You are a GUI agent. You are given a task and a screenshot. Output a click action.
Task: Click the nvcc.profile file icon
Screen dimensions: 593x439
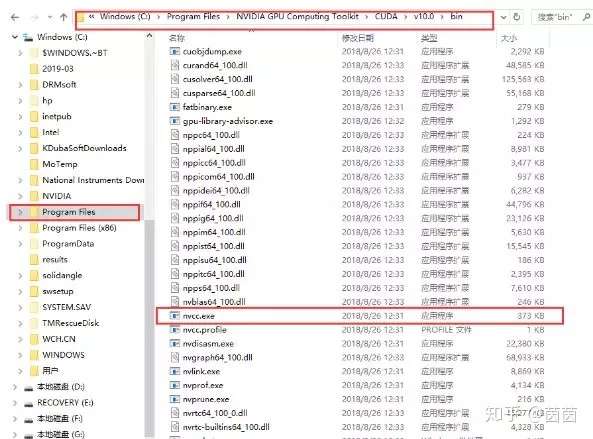pos(174,329)
